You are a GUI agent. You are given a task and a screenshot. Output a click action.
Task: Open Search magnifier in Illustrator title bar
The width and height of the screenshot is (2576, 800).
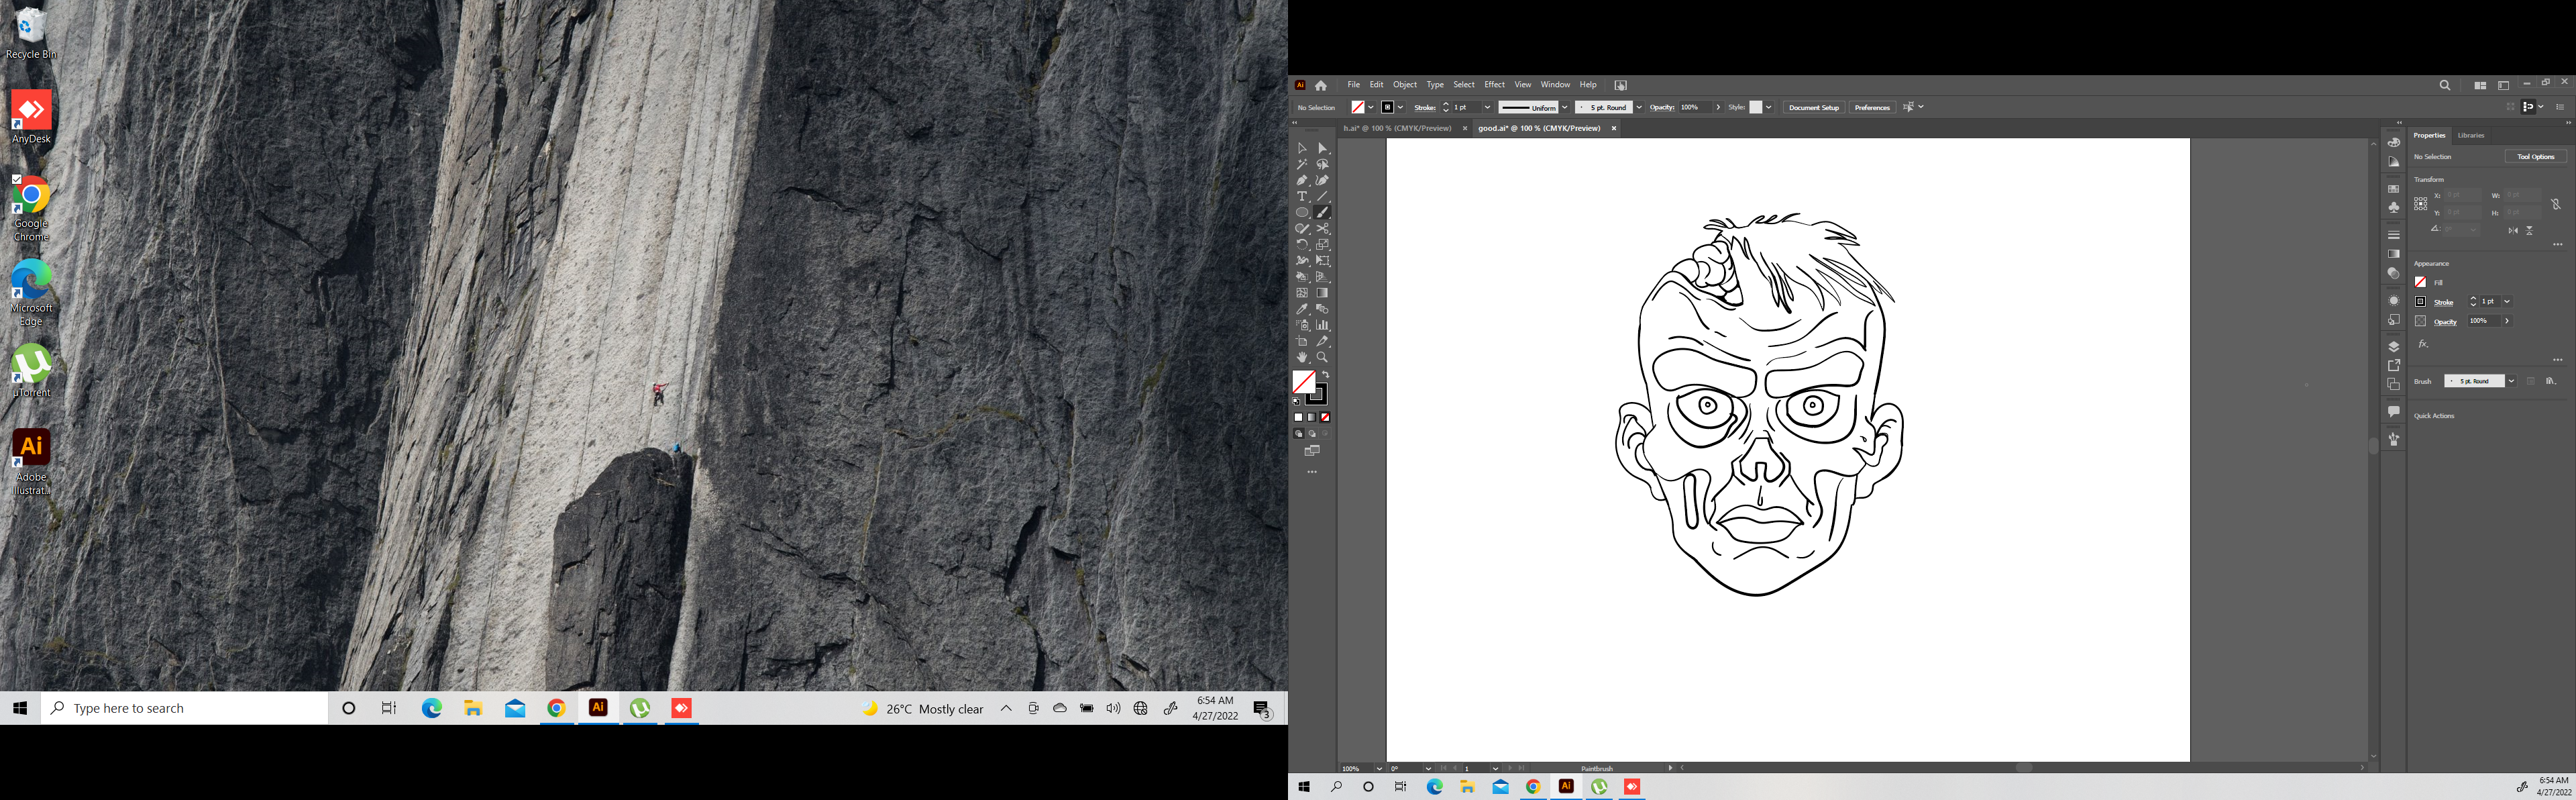(x=2445, y=85)
